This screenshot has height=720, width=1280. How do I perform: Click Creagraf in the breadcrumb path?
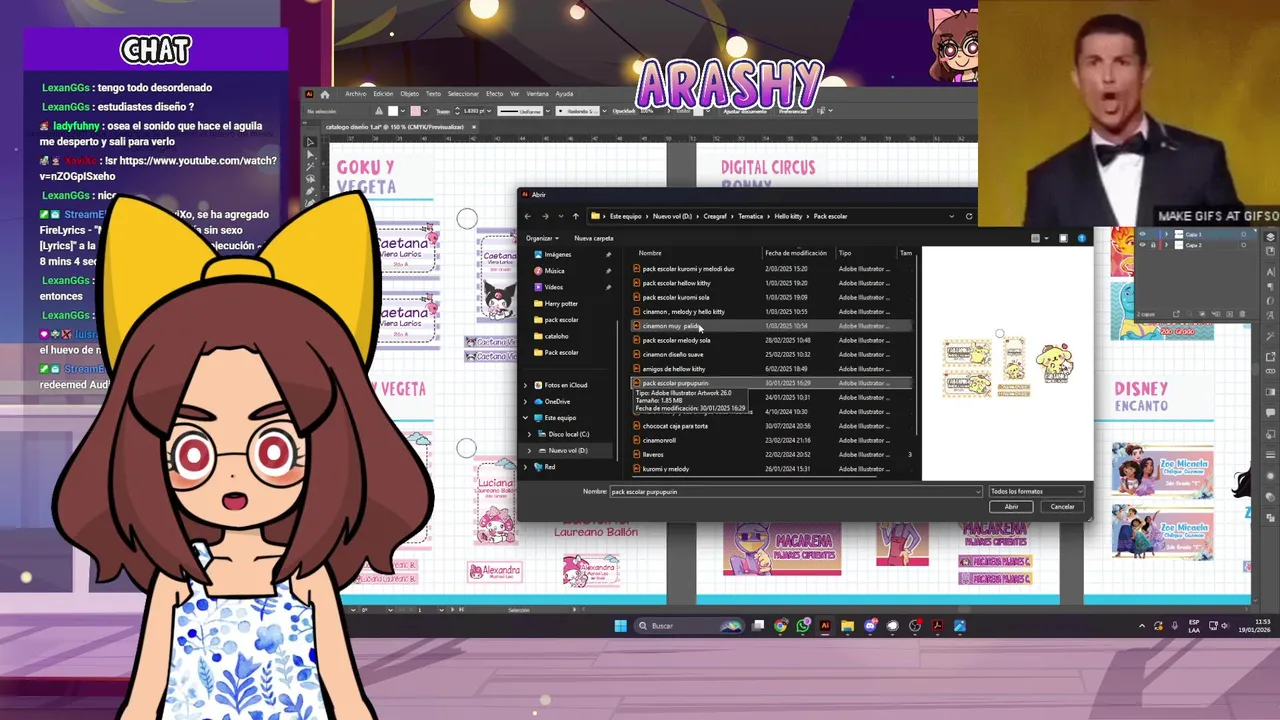coord(714,216)
